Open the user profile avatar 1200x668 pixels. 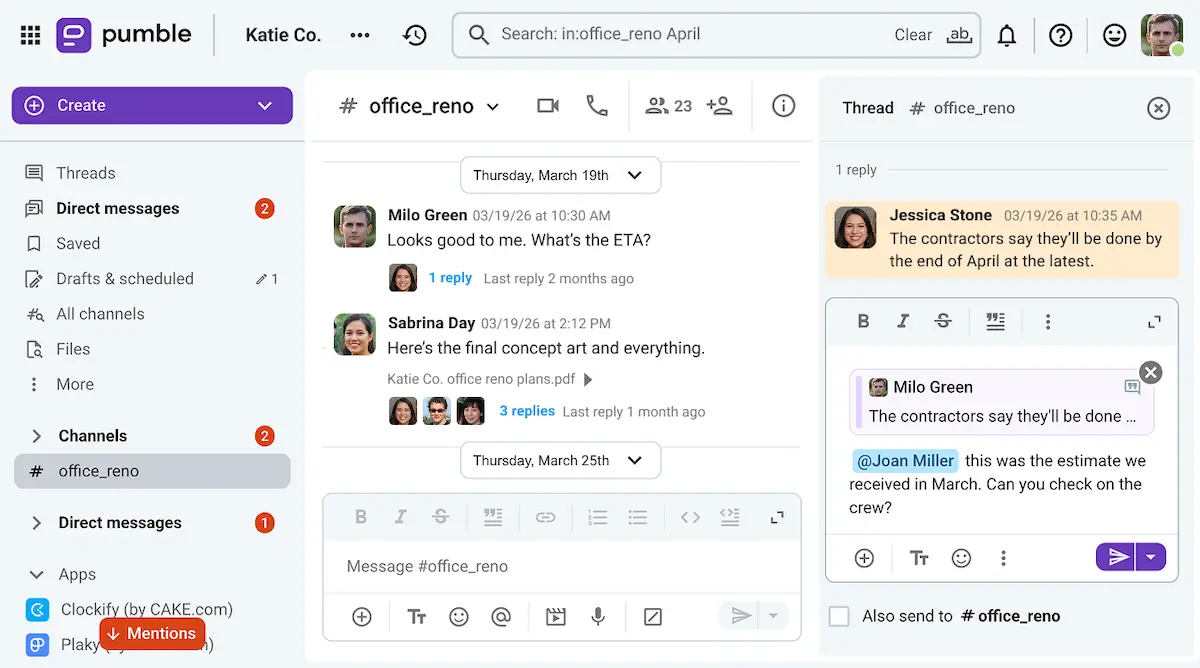(1162, 35)
